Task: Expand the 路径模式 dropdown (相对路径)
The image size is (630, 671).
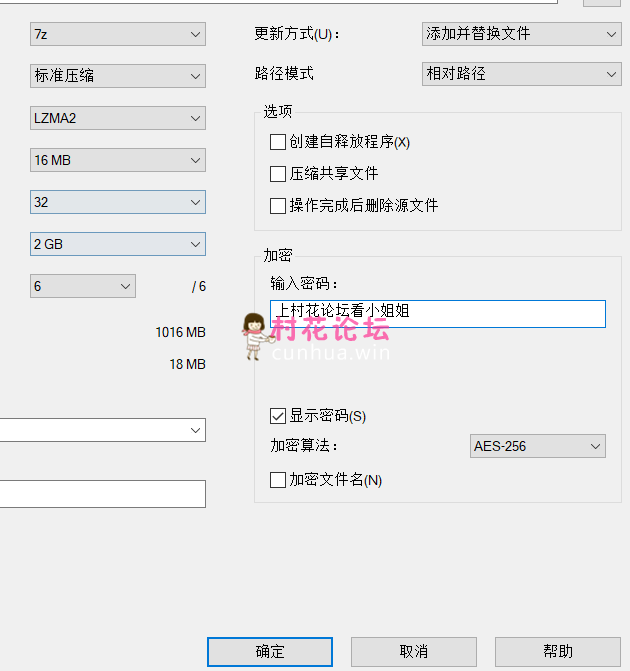Action: click(x=521, y=74)
